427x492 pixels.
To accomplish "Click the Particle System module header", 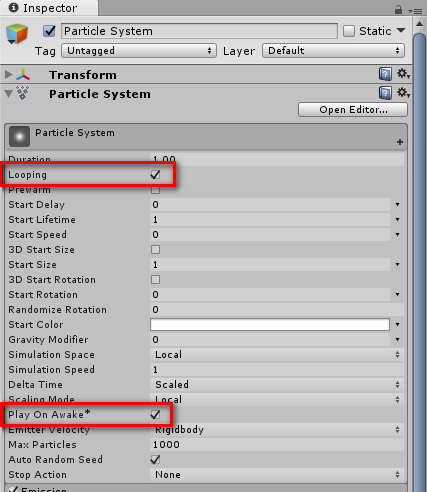I will point(206,137).
